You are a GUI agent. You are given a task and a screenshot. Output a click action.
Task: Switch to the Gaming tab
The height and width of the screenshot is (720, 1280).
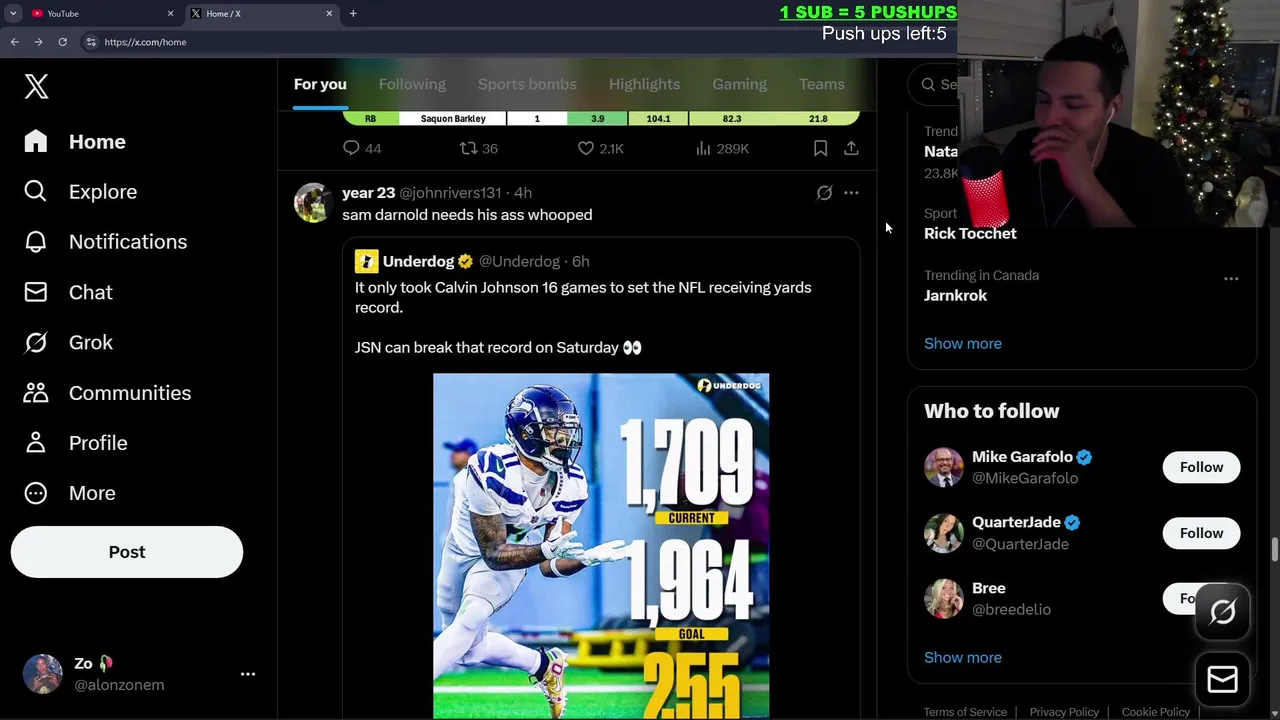[x=739, y=84]
